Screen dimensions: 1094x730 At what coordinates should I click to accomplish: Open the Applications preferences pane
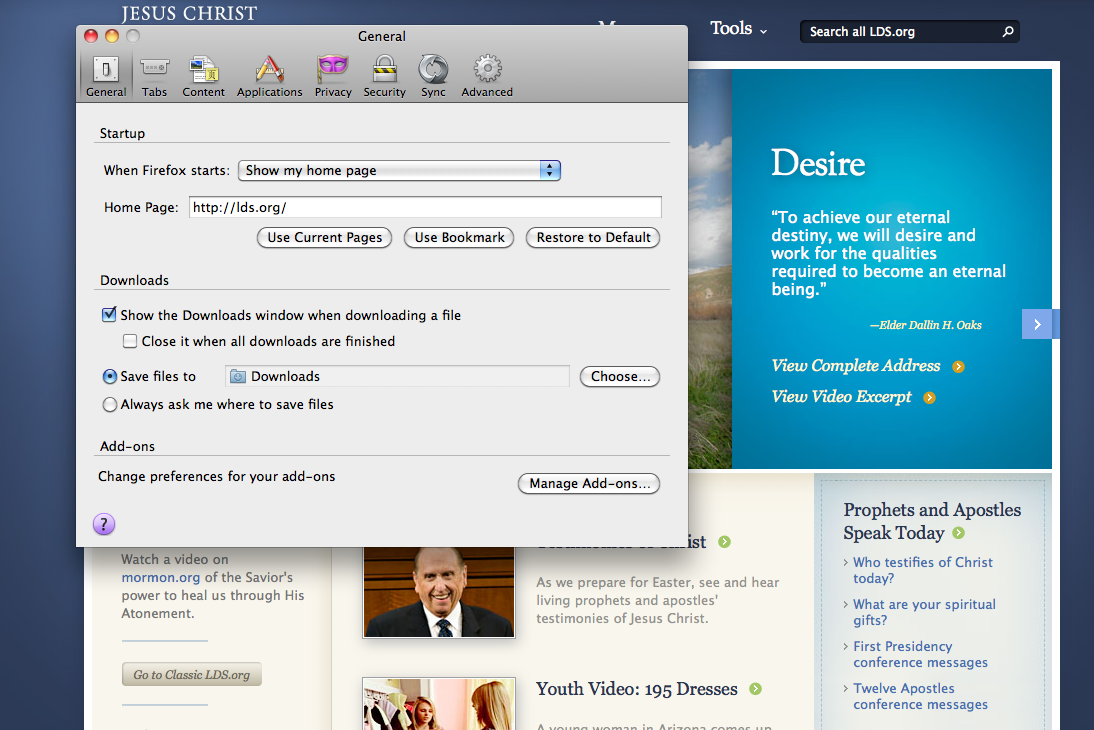(269, 76)
